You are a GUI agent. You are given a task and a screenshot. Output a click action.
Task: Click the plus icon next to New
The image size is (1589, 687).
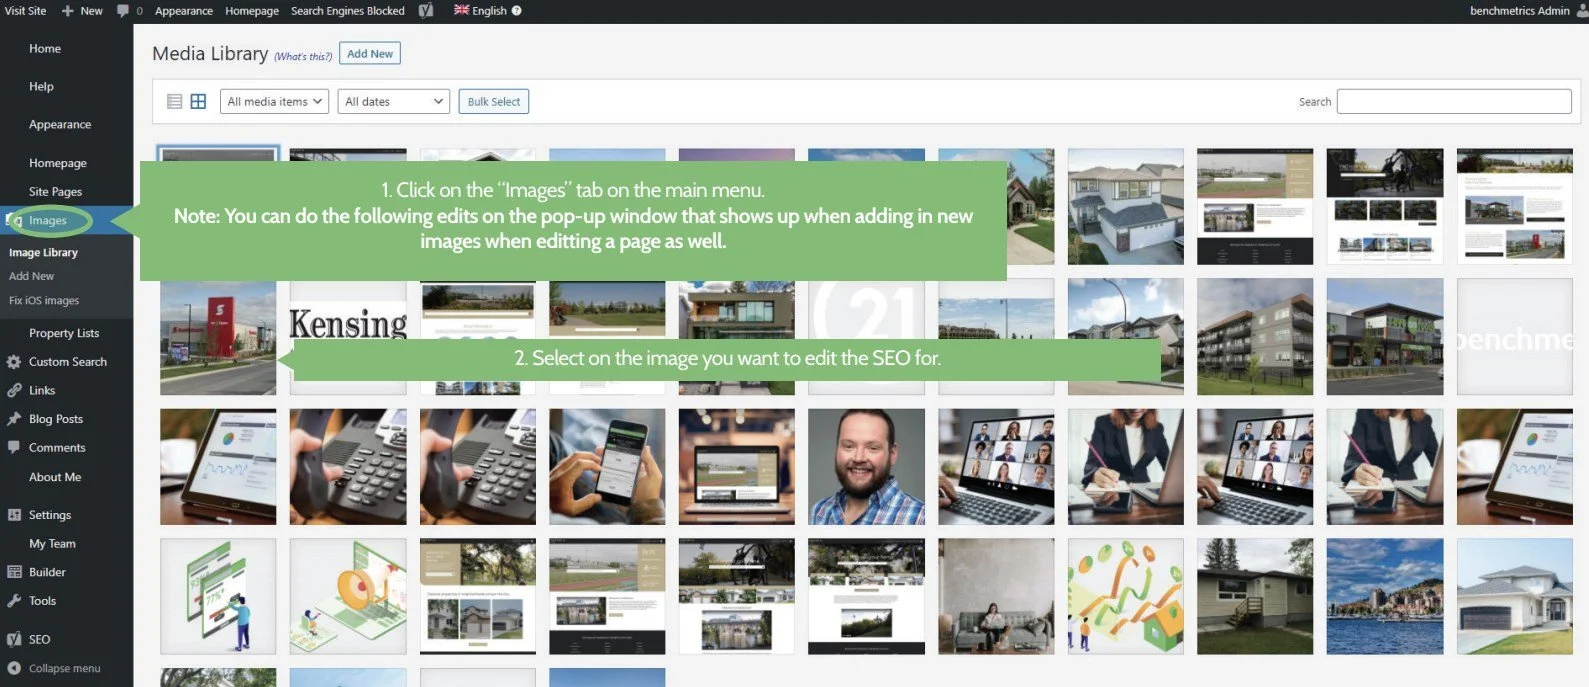coord(68,11)
